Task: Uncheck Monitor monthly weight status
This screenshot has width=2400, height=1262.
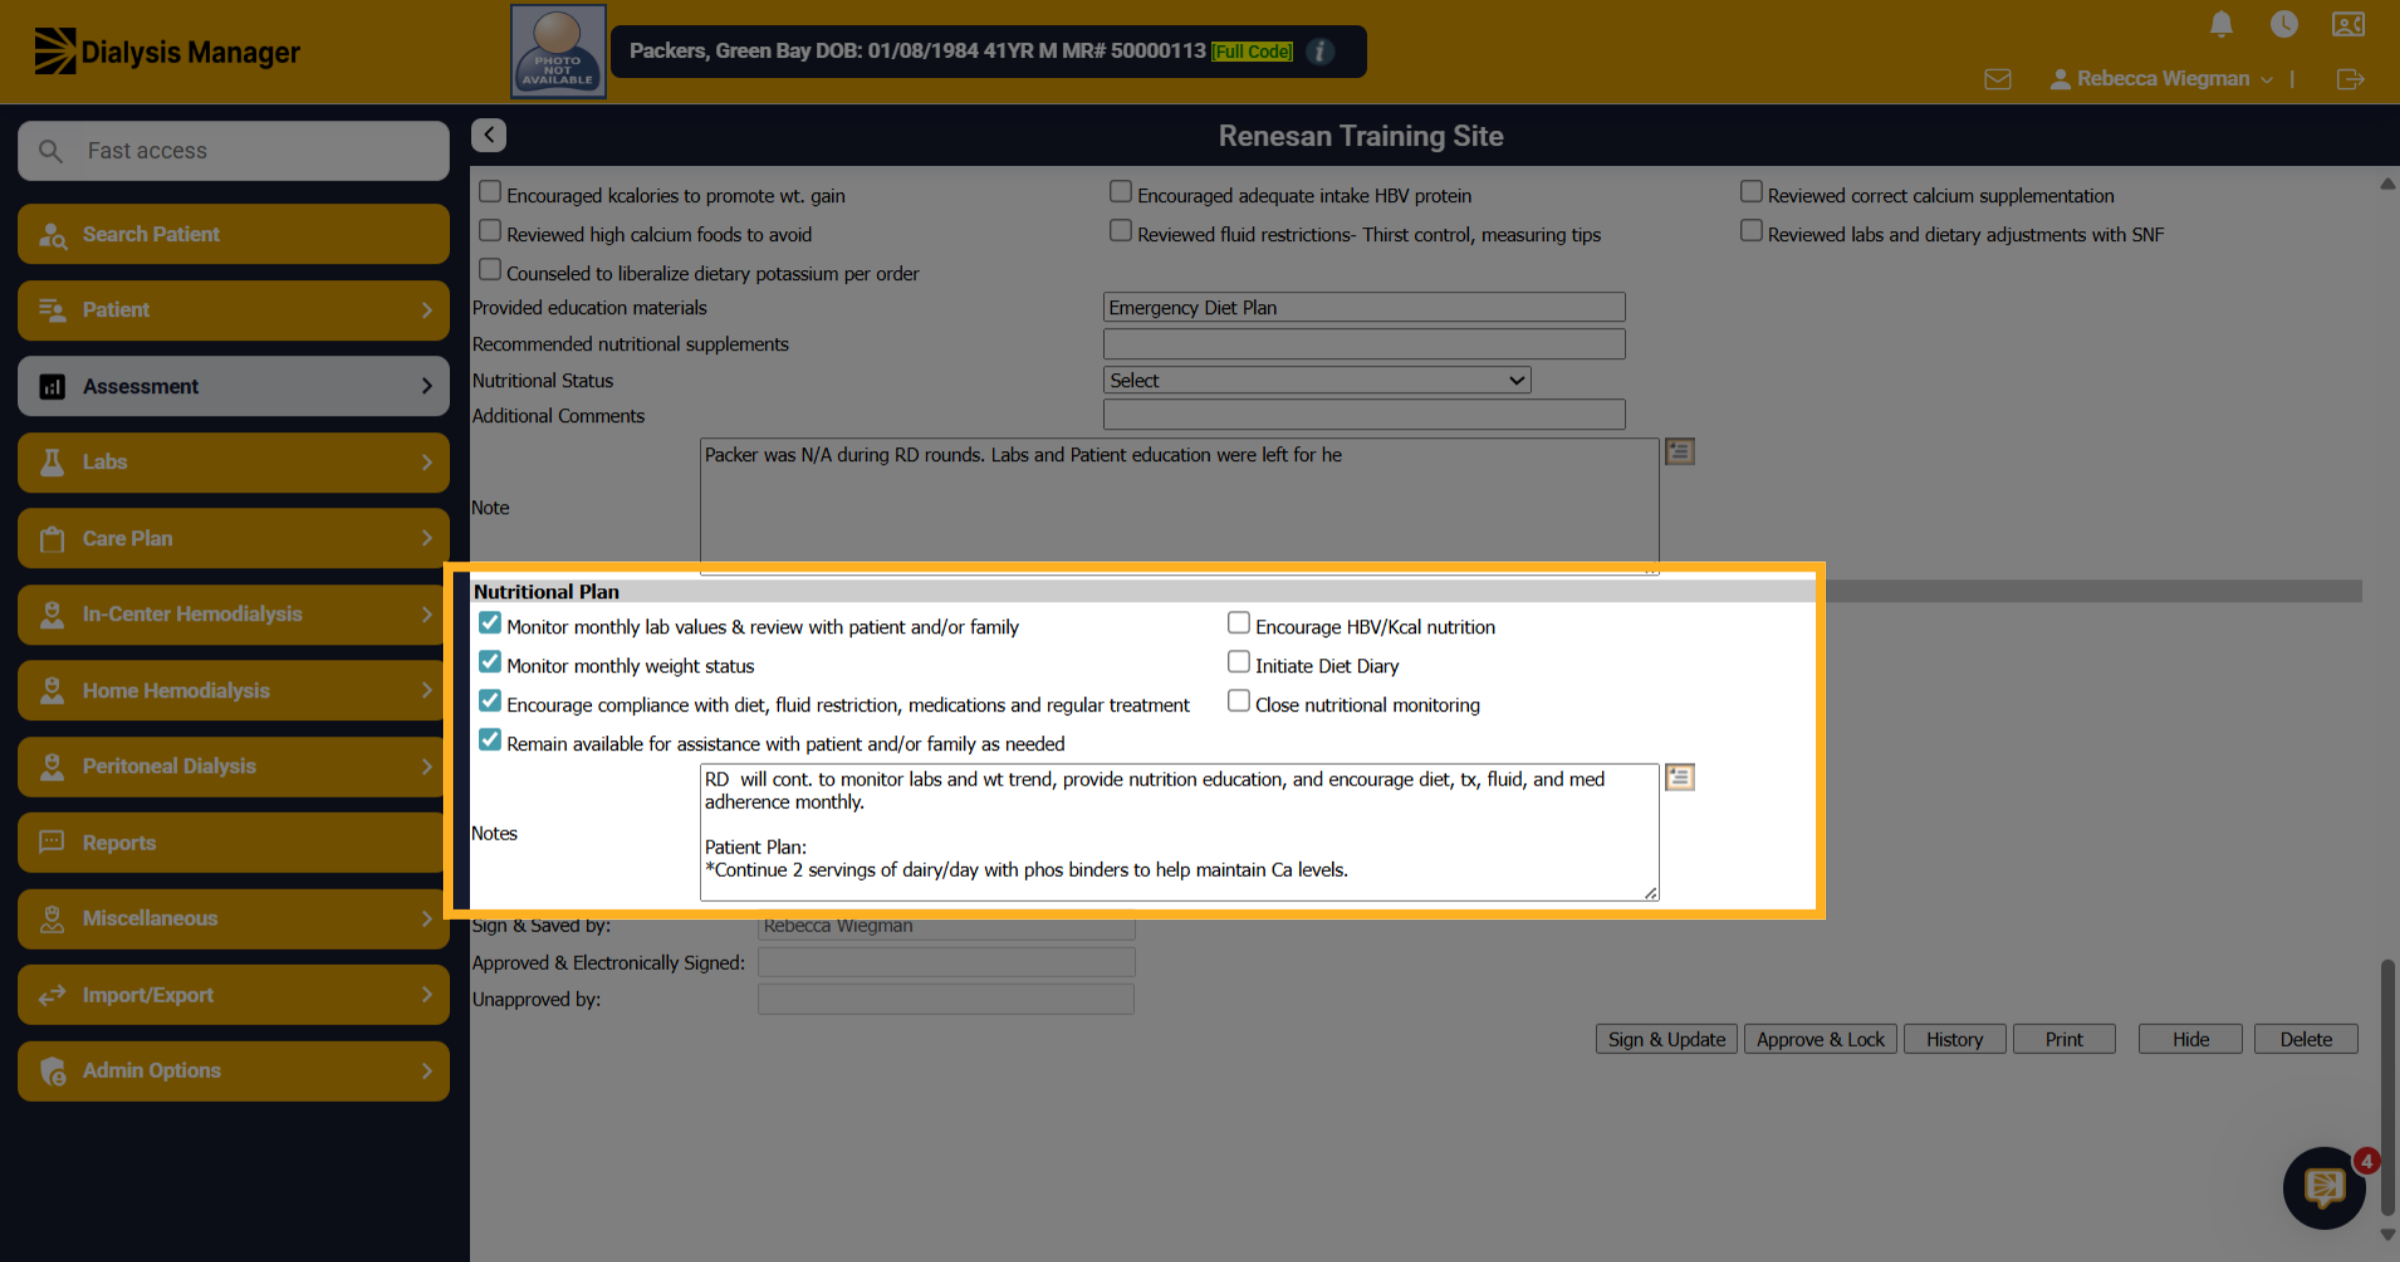Action: pyautogui.click(x=490, y=662)
